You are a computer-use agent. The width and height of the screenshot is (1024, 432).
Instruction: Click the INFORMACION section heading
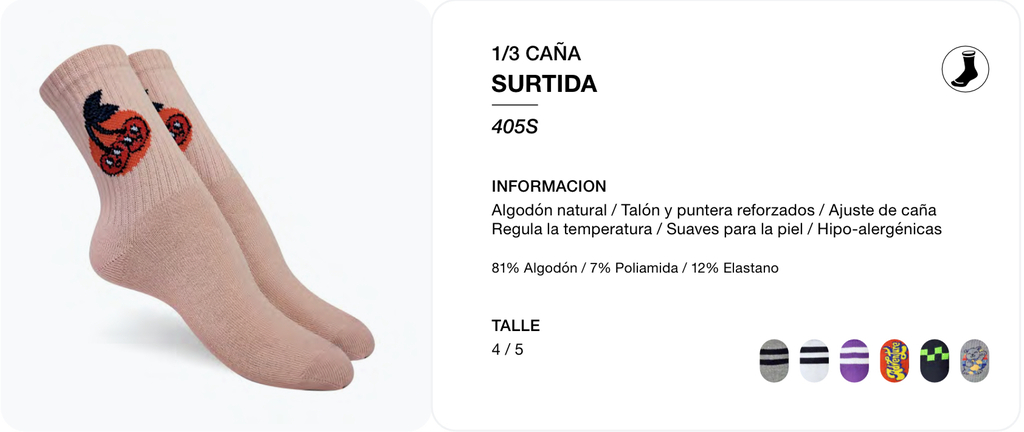549,186
